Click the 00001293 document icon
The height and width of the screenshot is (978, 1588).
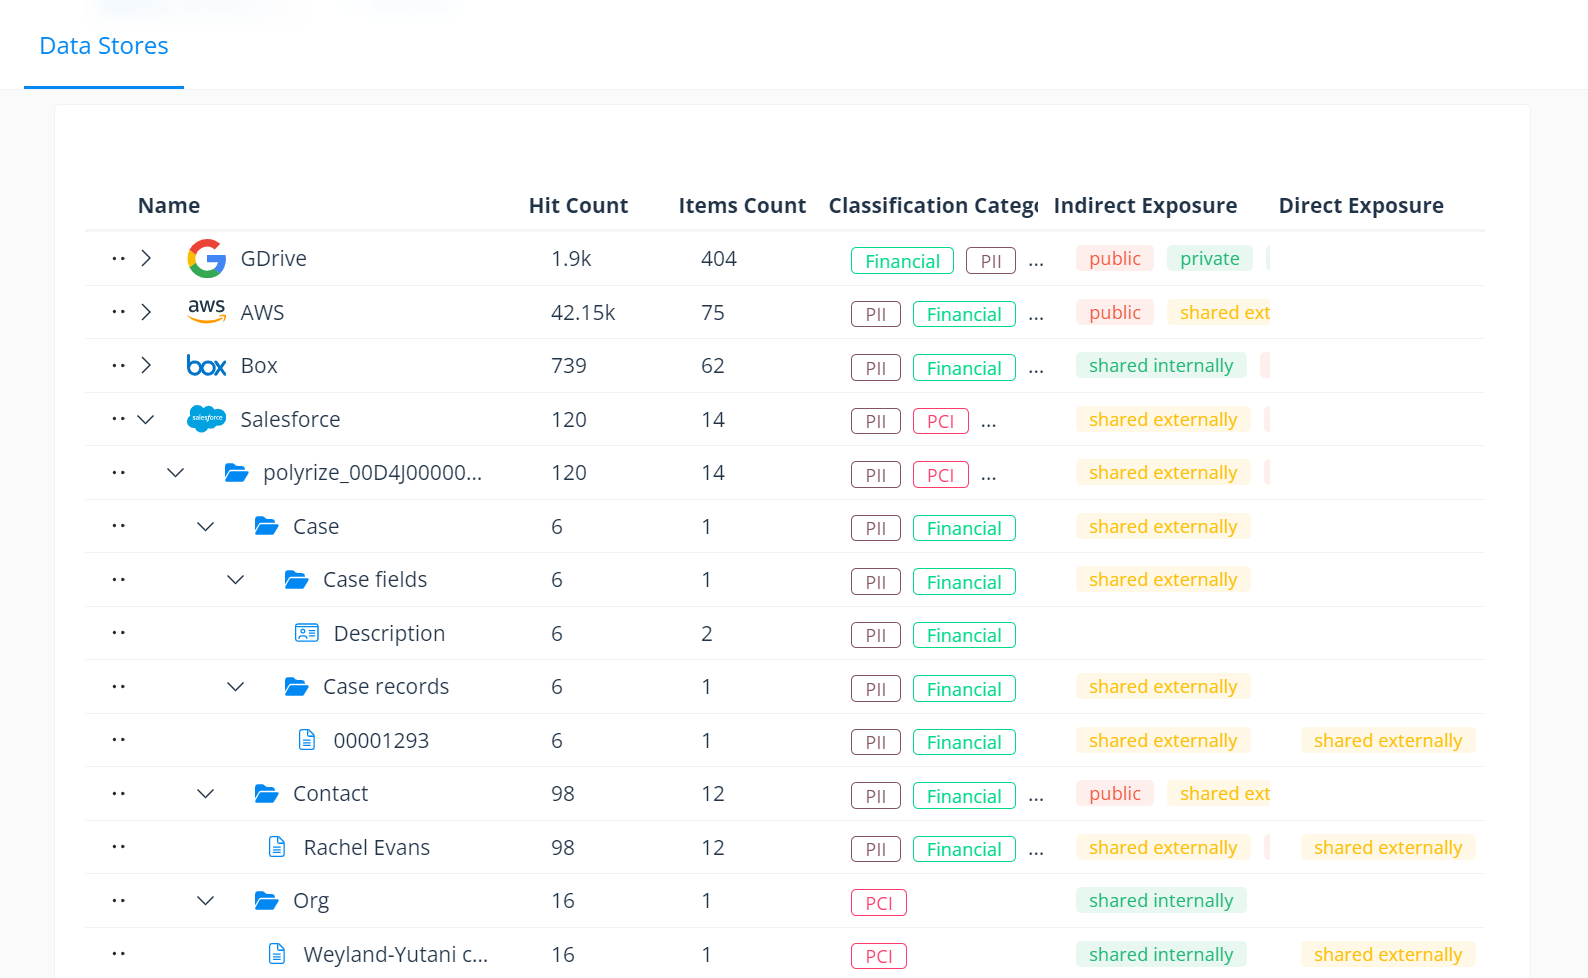point(307,740)
